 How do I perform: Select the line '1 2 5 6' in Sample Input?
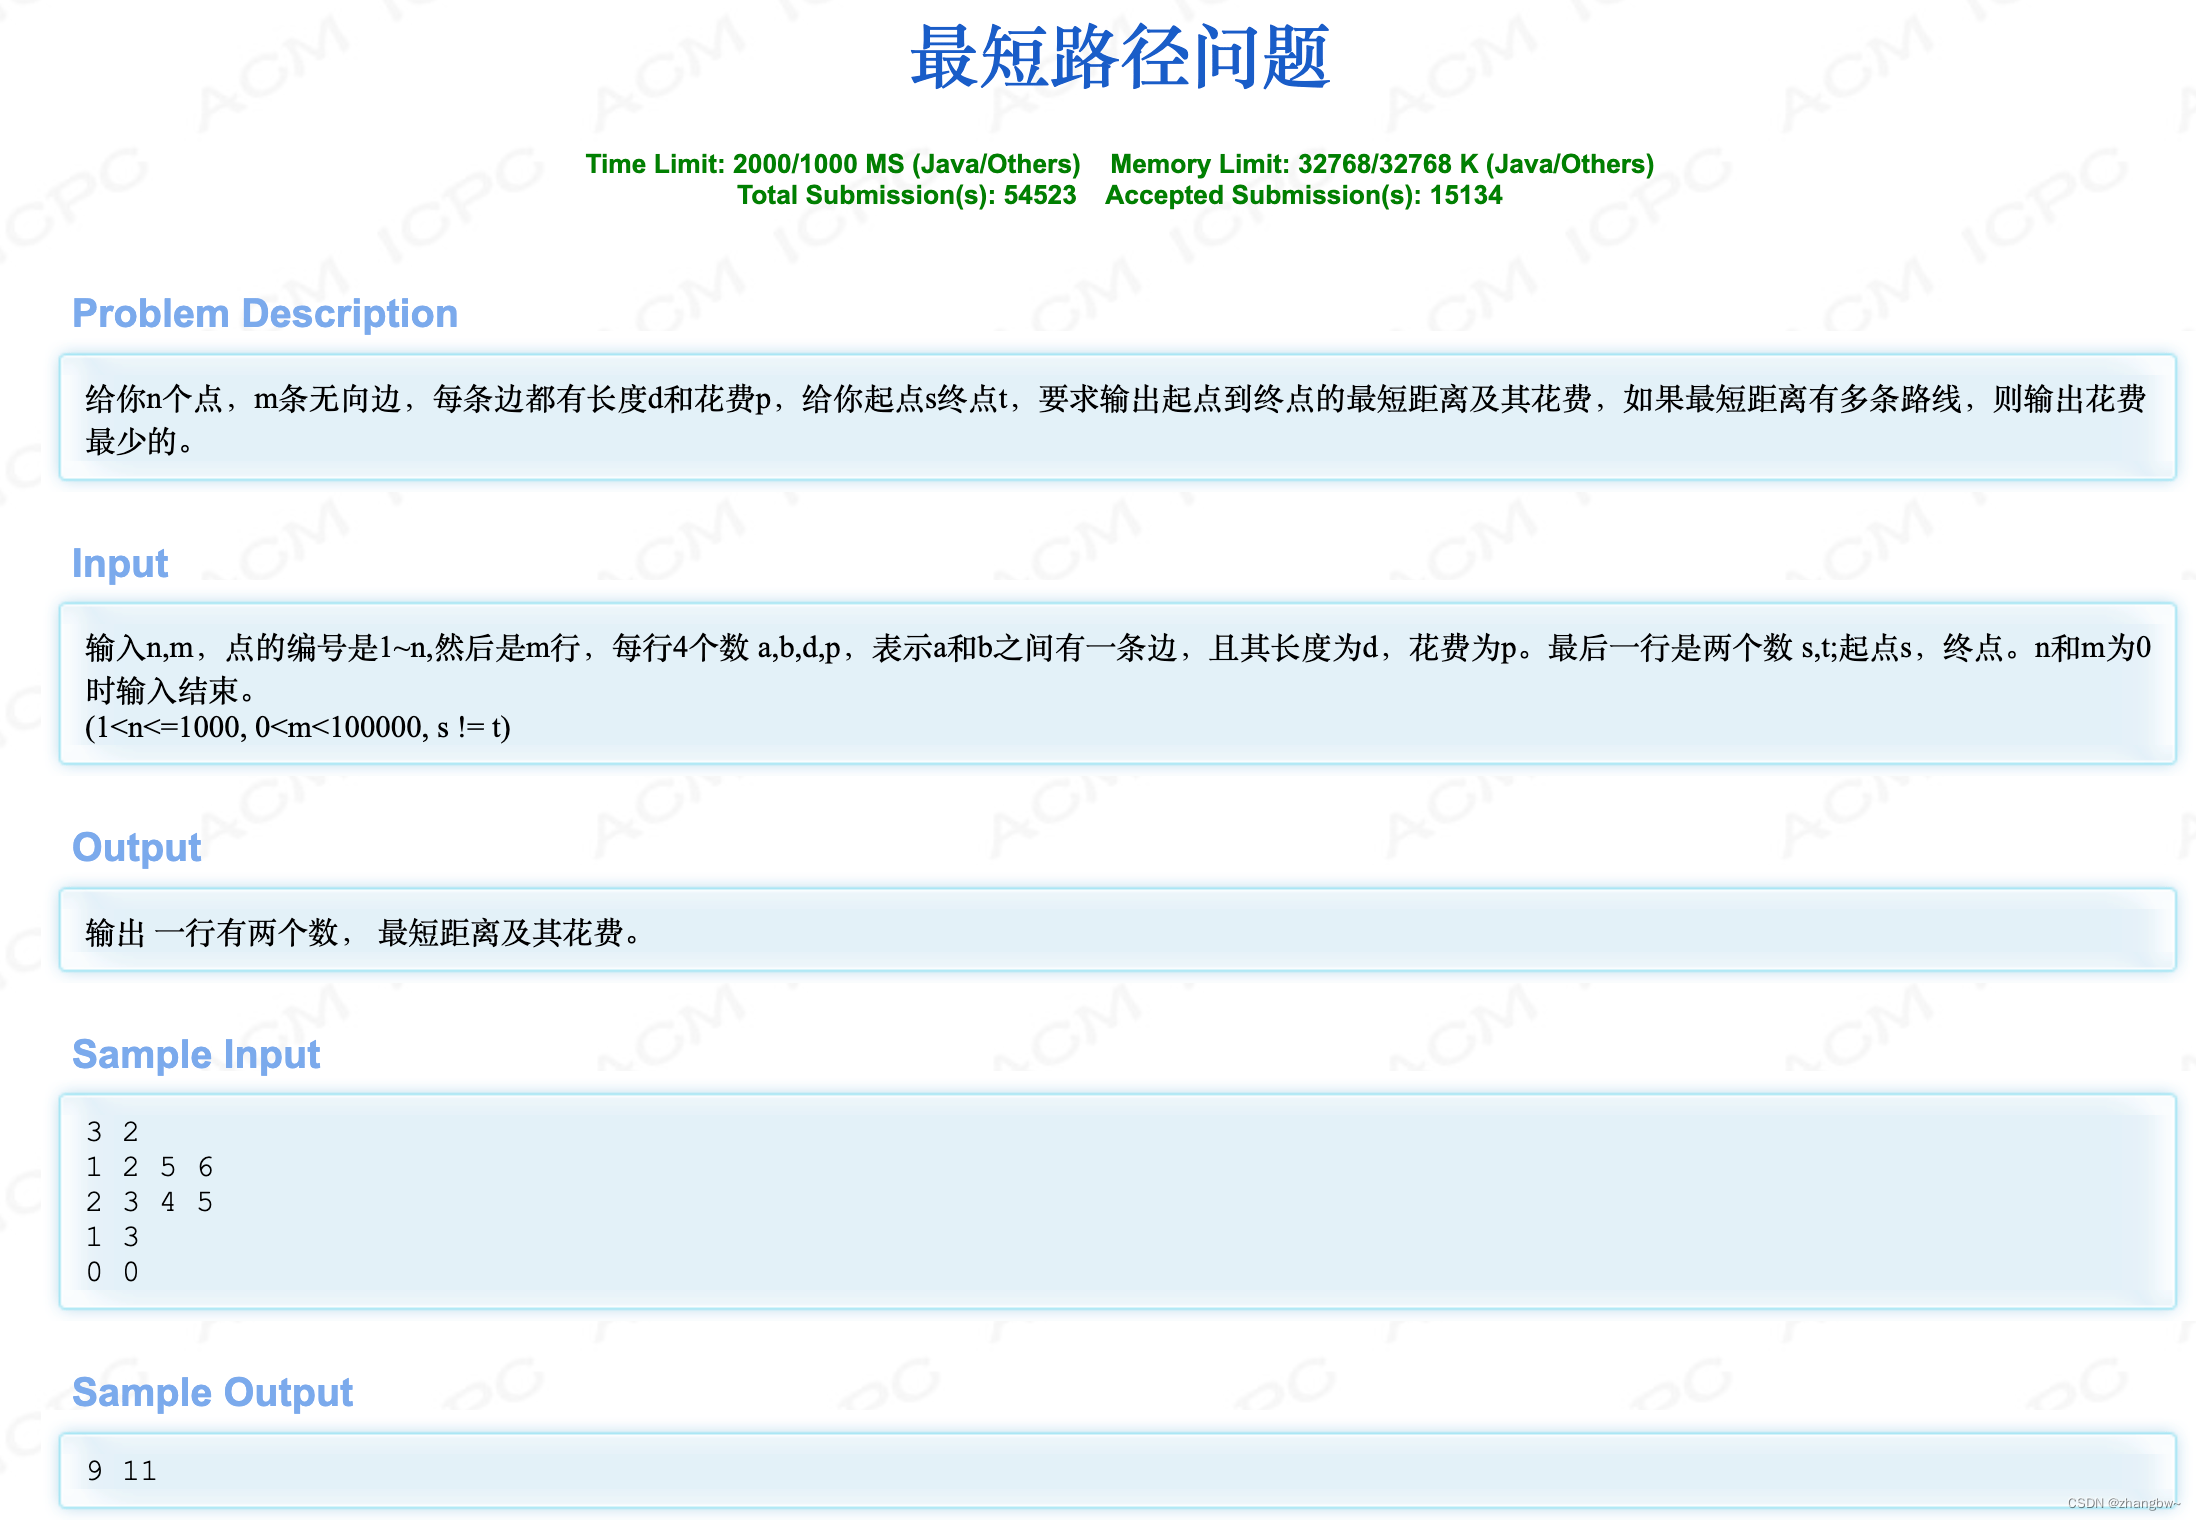150,1166
